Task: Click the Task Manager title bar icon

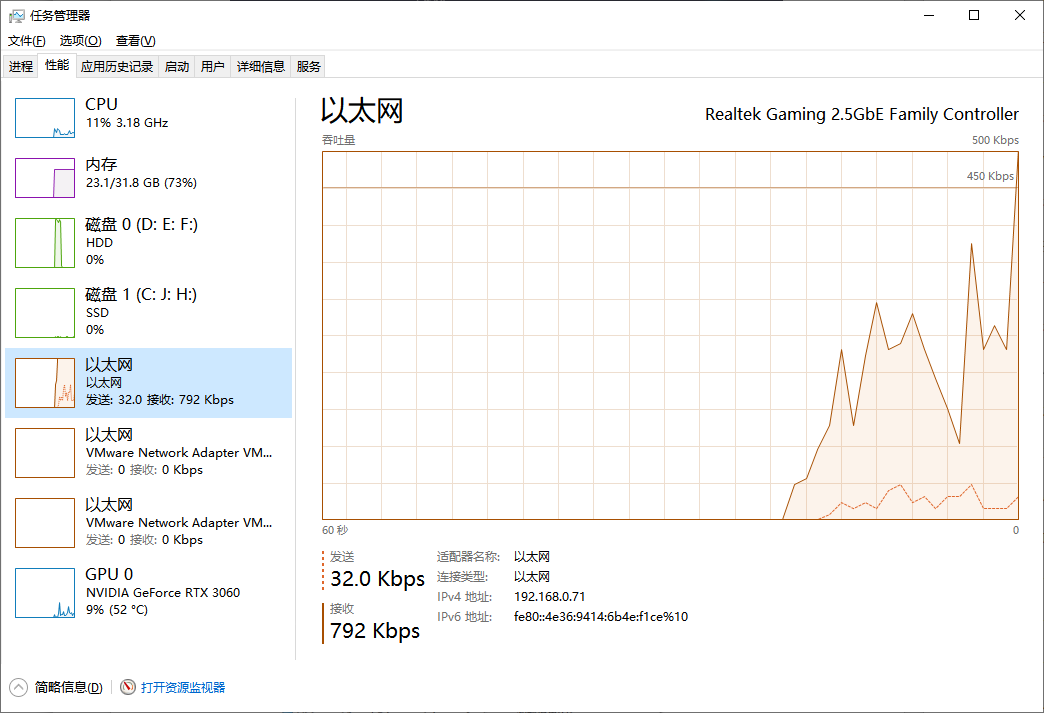Action: coord(17,15)
